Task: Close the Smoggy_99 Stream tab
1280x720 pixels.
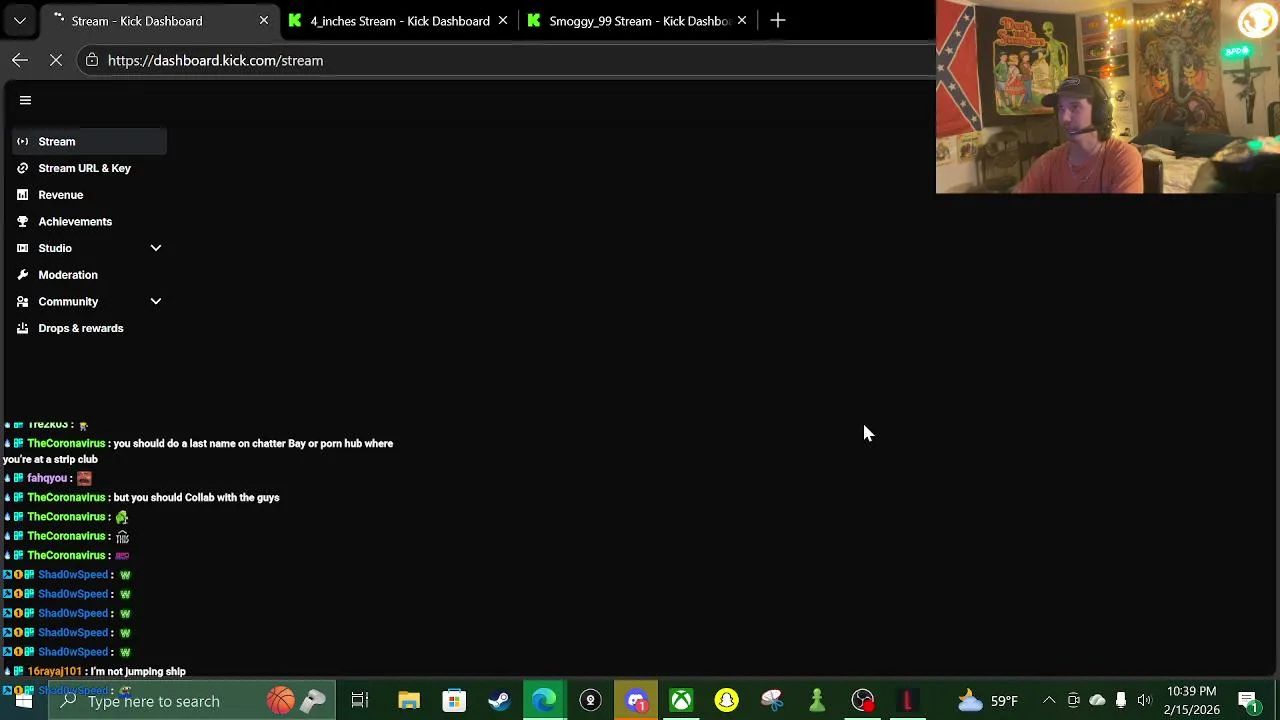Action: tap(742, 21)
